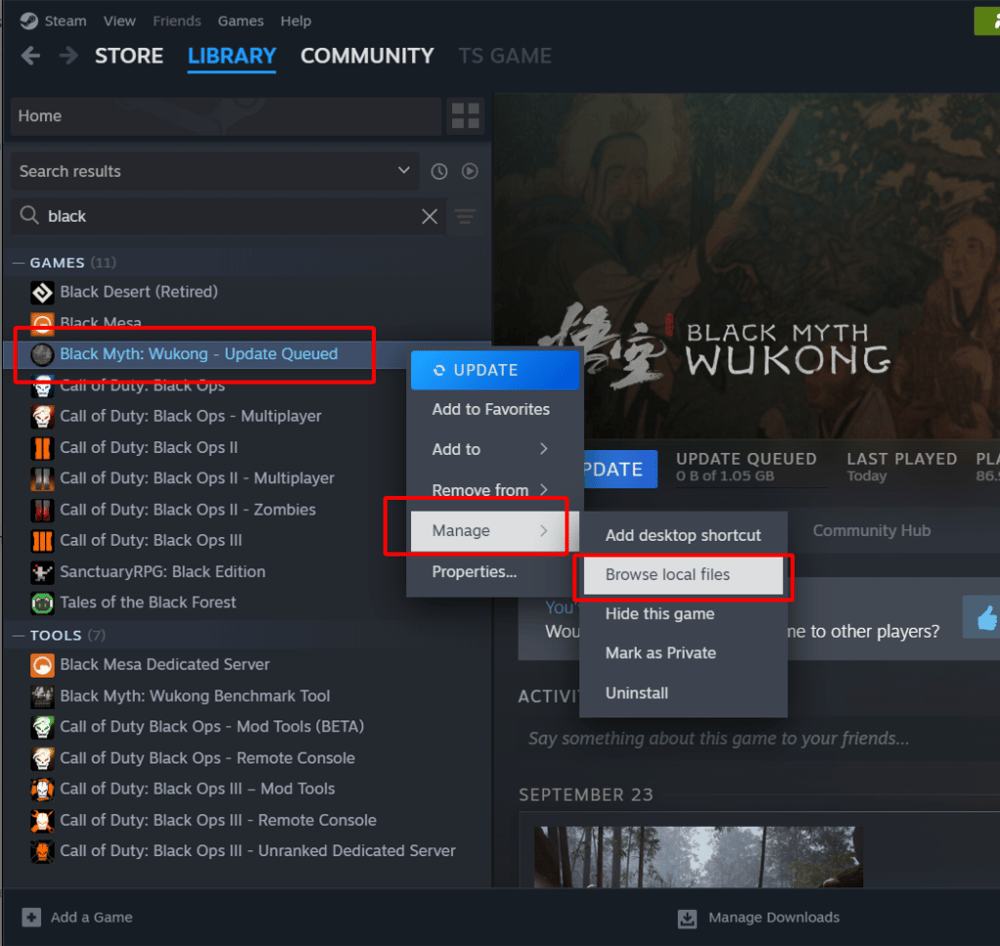Go forward with the right arrow
Viewport: 1000px width, 946px height.
point(68,56)
